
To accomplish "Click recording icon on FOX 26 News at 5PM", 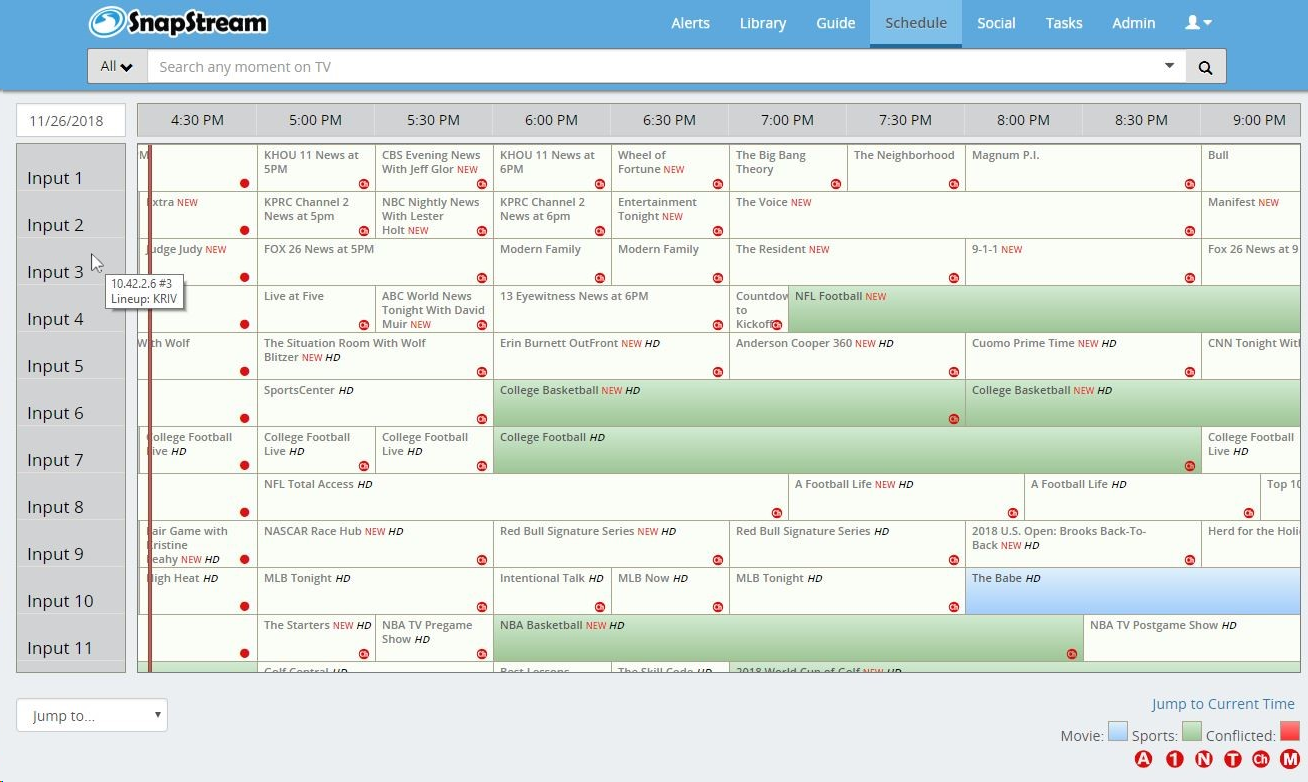I will click(482, 278).
